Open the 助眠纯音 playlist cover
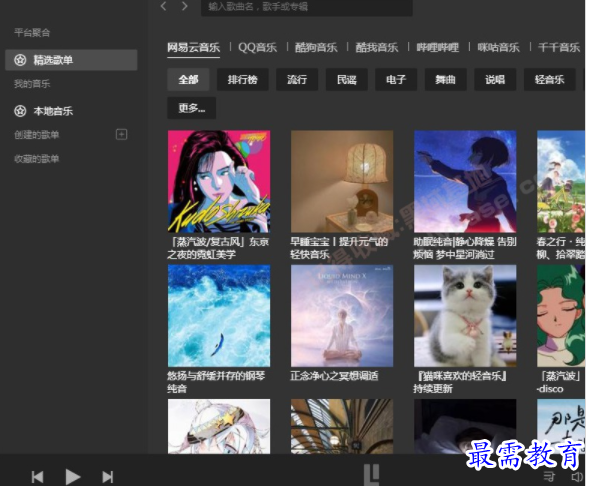This screenshot has width=590, height=486. pos(465,181)
